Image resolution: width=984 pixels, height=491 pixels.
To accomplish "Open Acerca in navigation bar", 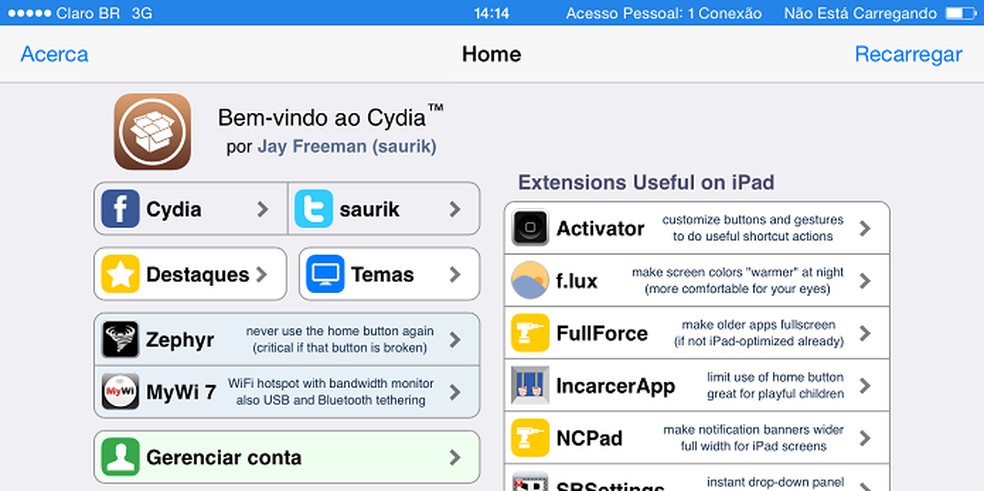I will (55, 55).
